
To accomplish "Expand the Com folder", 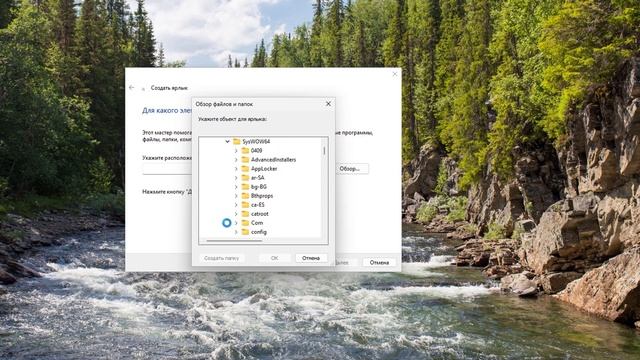I will tap(236, 222).
